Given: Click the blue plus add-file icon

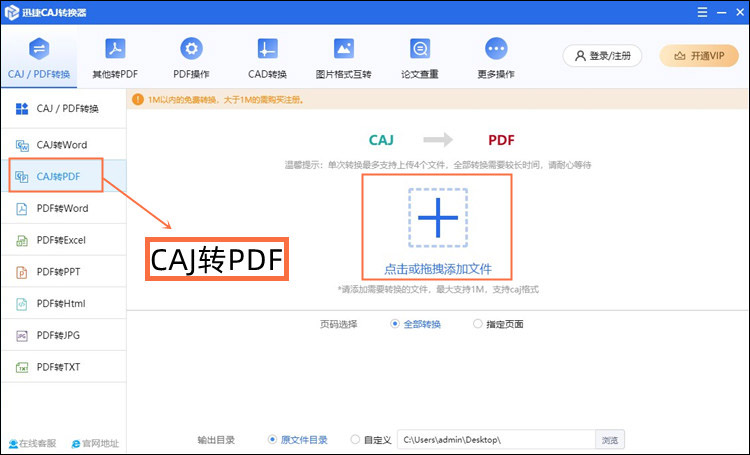Looking at the screenshot, I should 437,217.
